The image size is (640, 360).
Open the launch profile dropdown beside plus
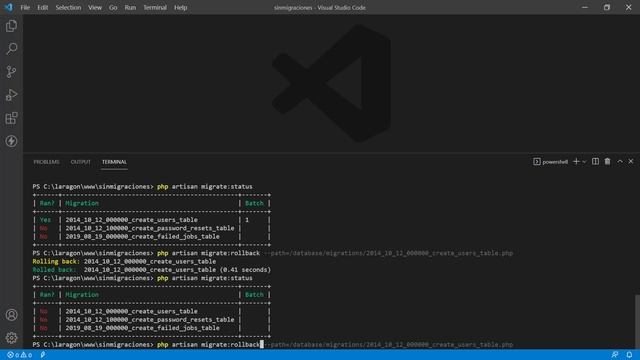pyautogui.click(x=584, y=162)
